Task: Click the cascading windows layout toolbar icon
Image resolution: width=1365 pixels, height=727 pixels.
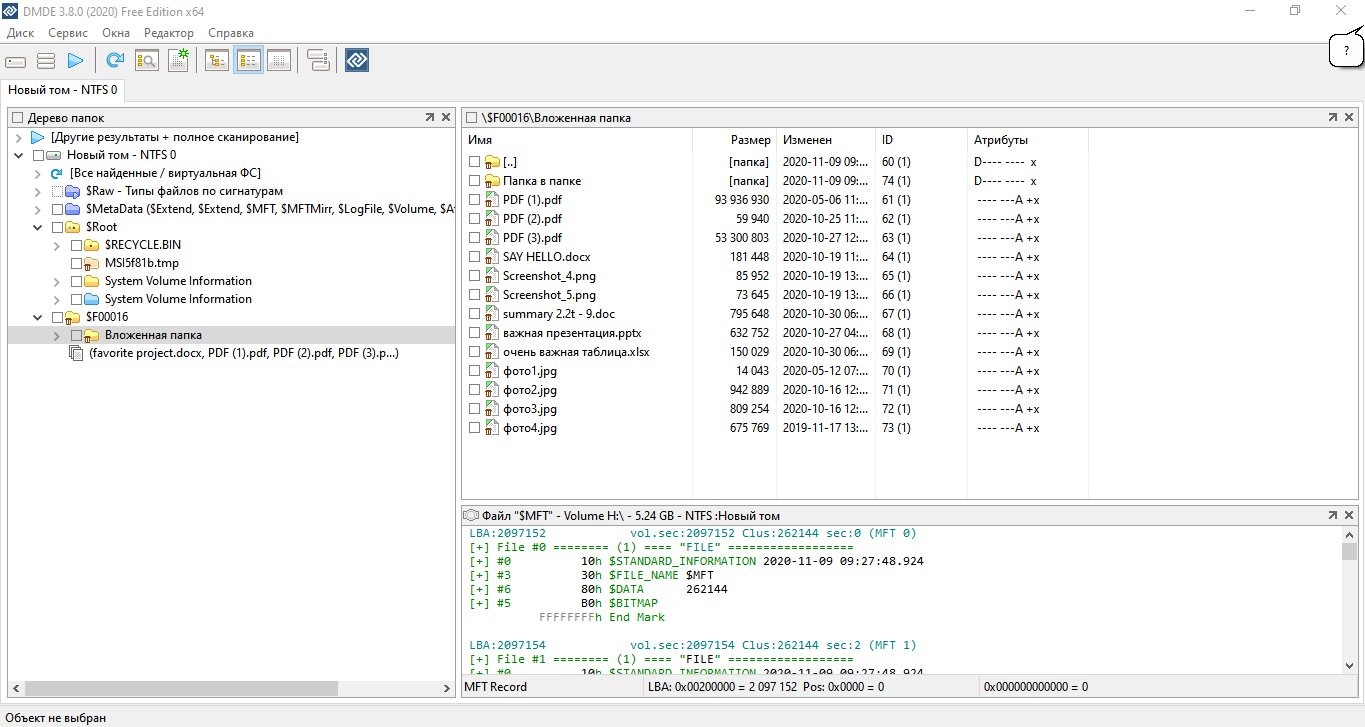Action: tap(319, 61)
